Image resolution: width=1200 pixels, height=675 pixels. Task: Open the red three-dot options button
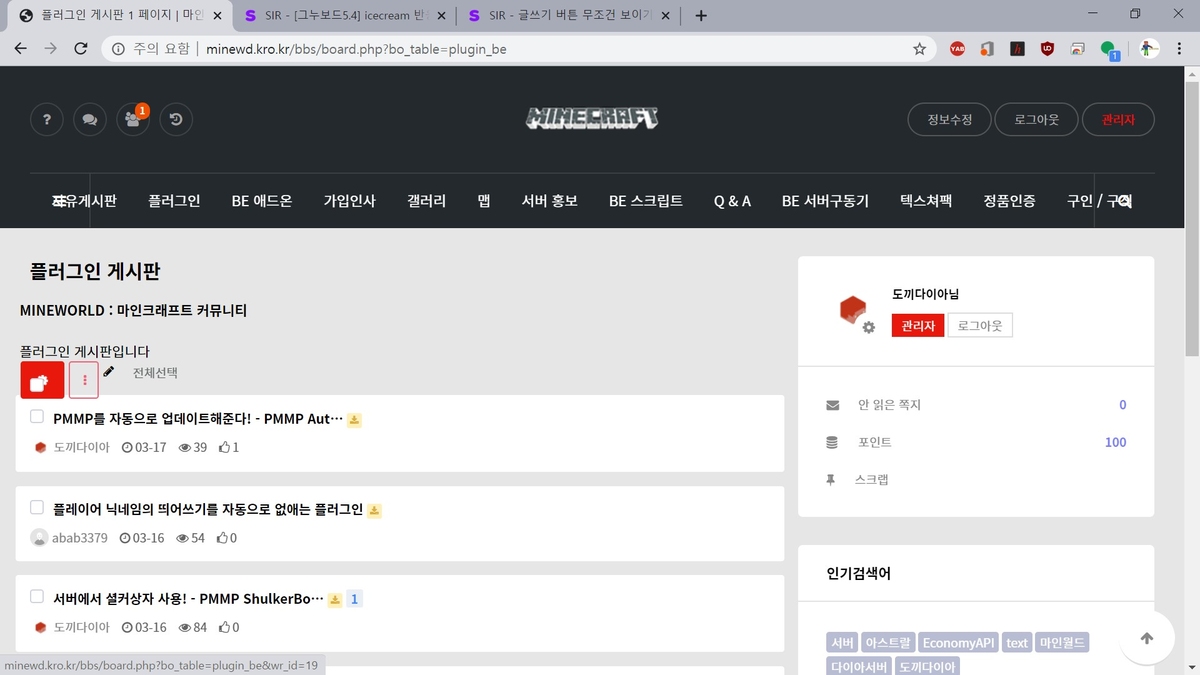point(84,380)
